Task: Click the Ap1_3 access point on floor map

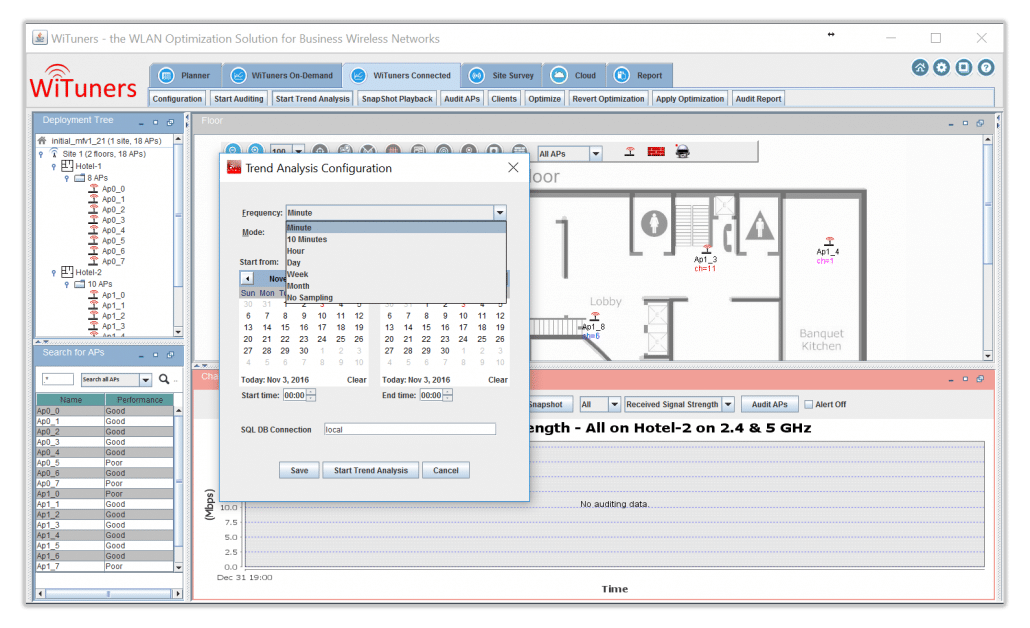Action: [x=705, y=252]
